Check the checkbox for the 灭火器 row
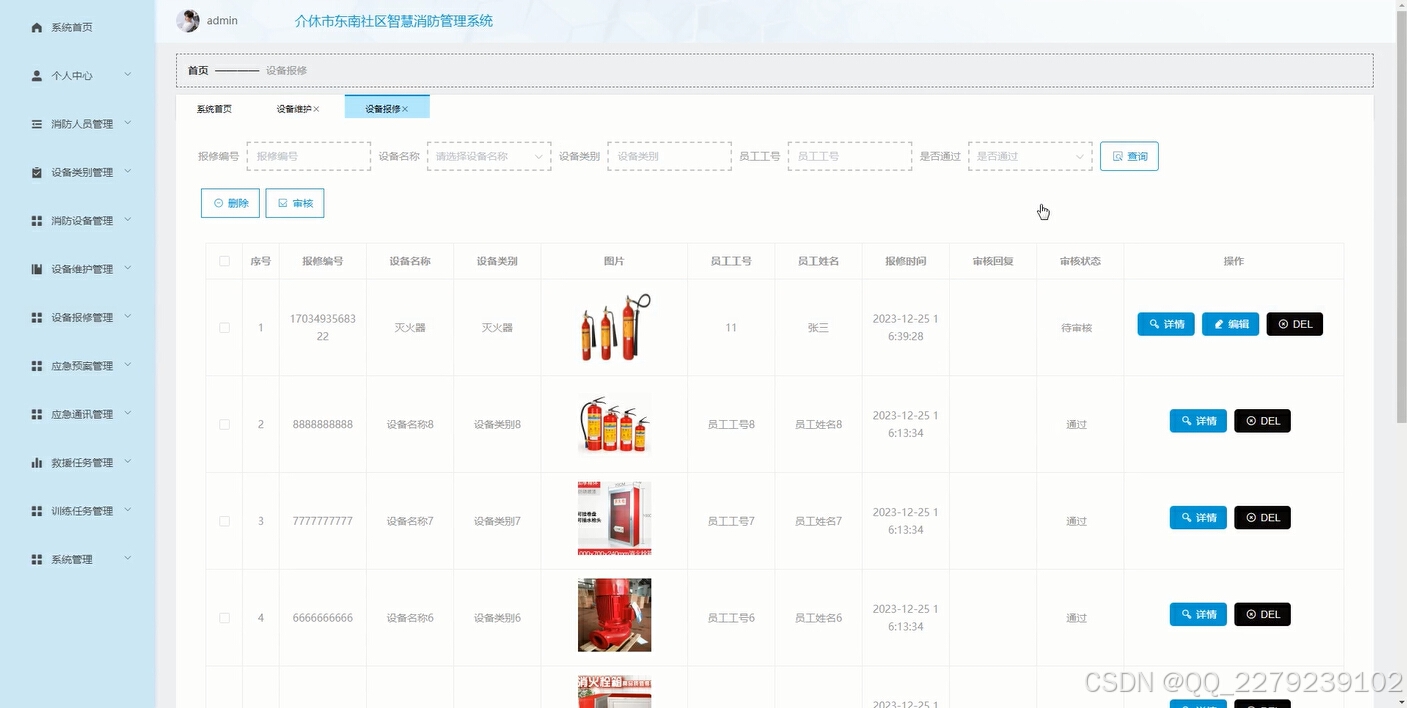 224,327
